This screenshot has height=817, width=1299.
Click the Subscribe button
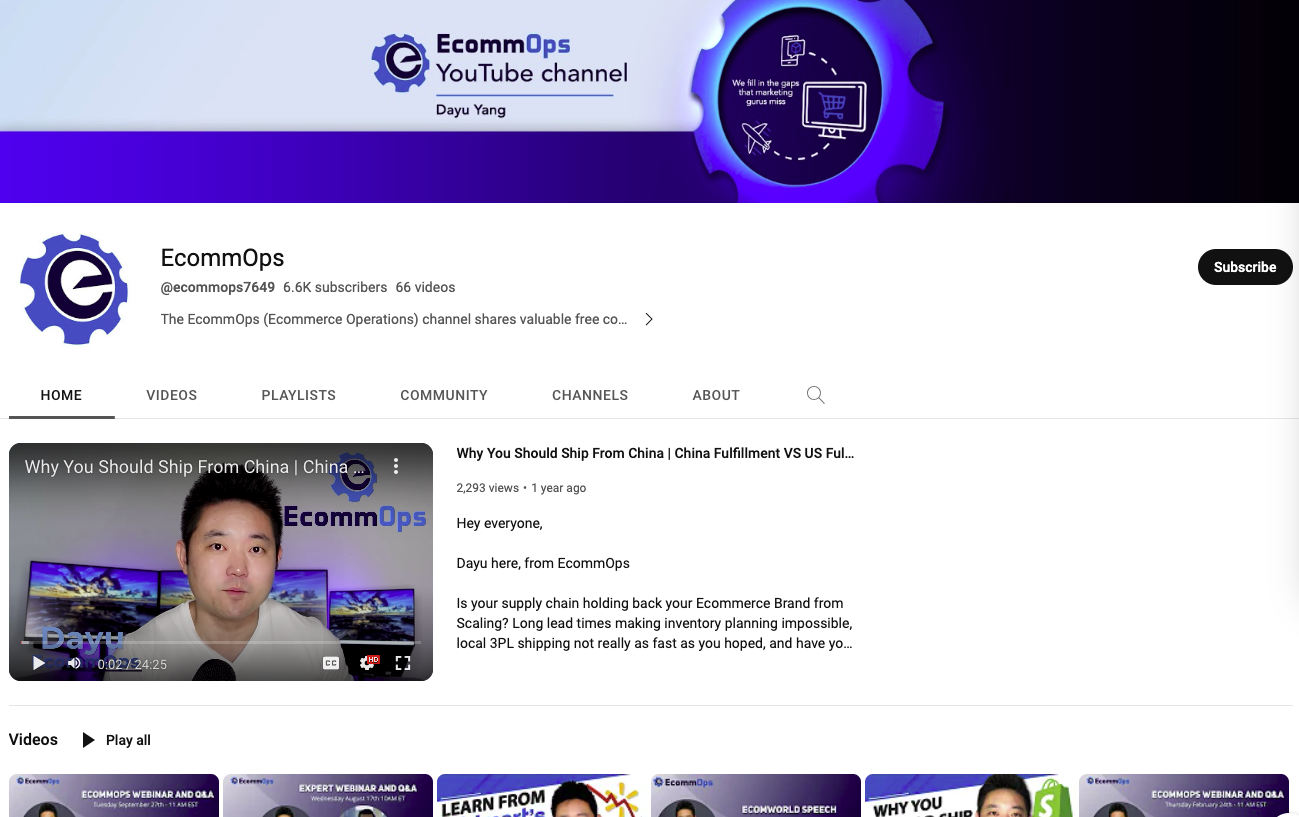click(x=1244, y=267)
